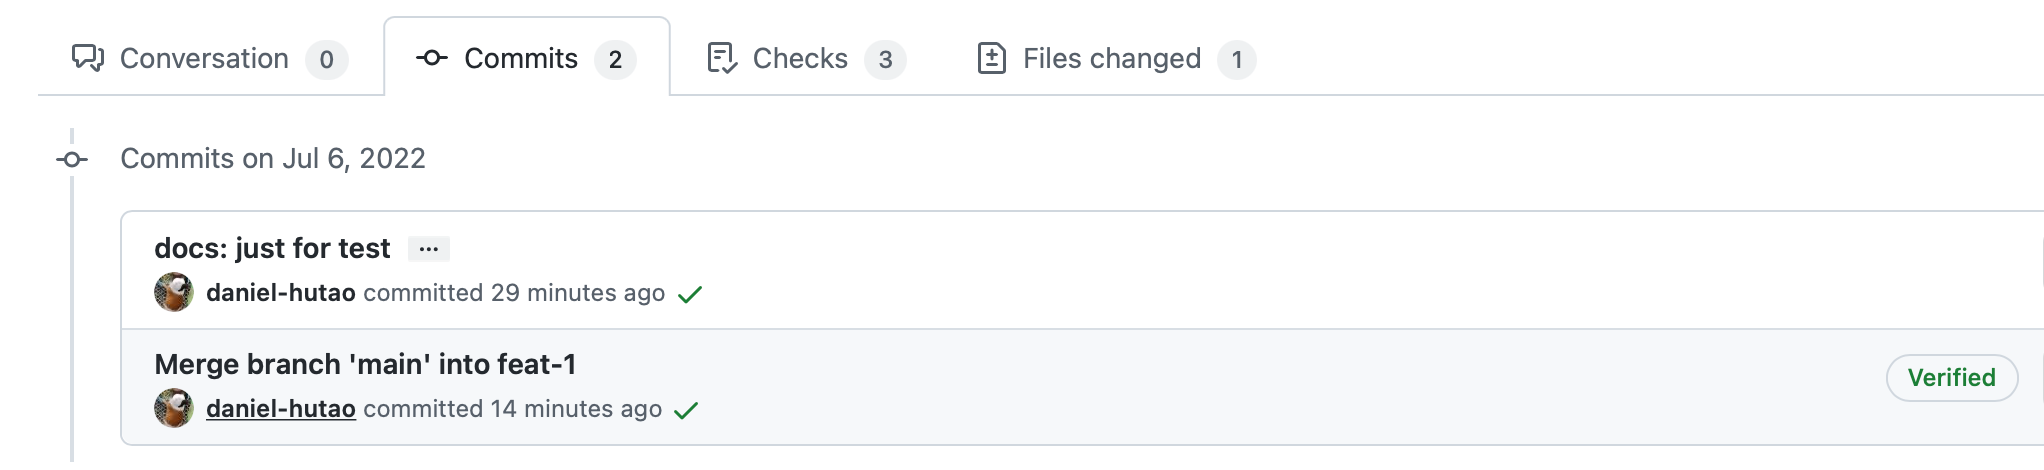This screenshot has width=2044, height=470.
Task: Click the Verified signature badge
Action: 1951,378
